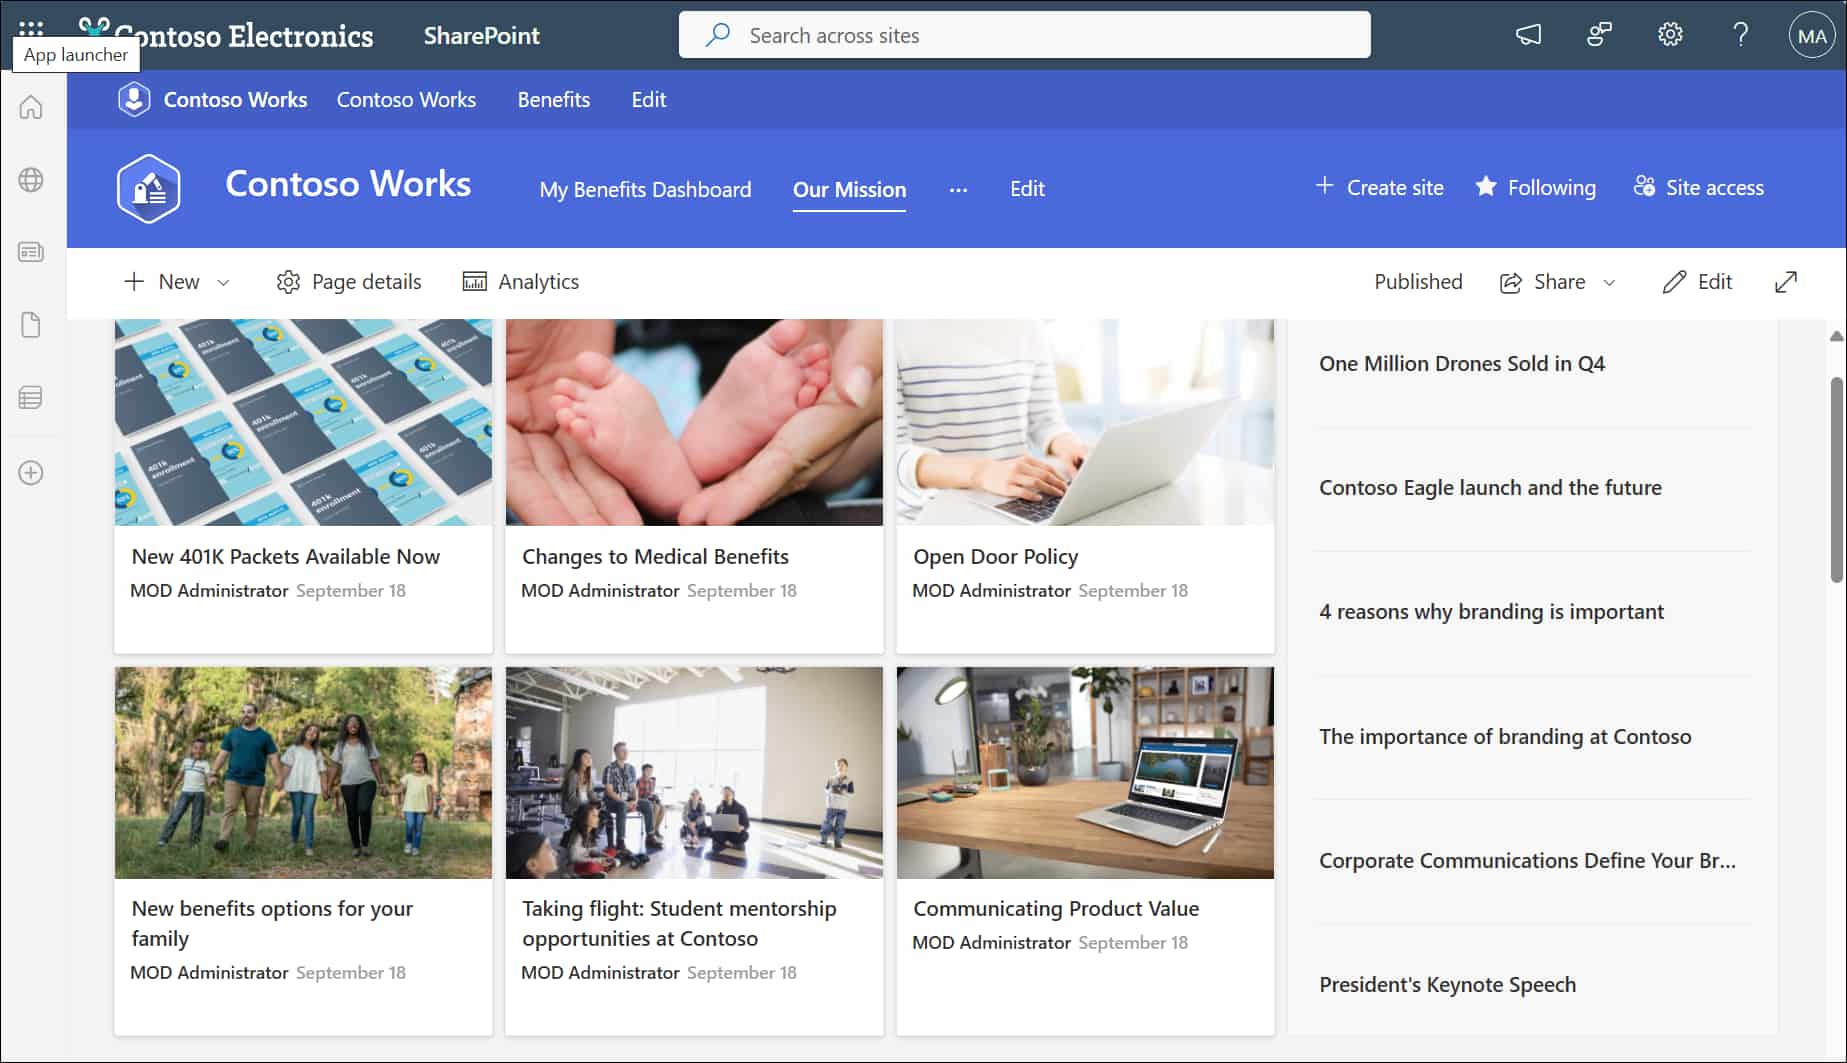Image resolution: width=1847 pixels, height=1063 pixels.
Task: Click Create site
Action: (x=1379, y=187)
